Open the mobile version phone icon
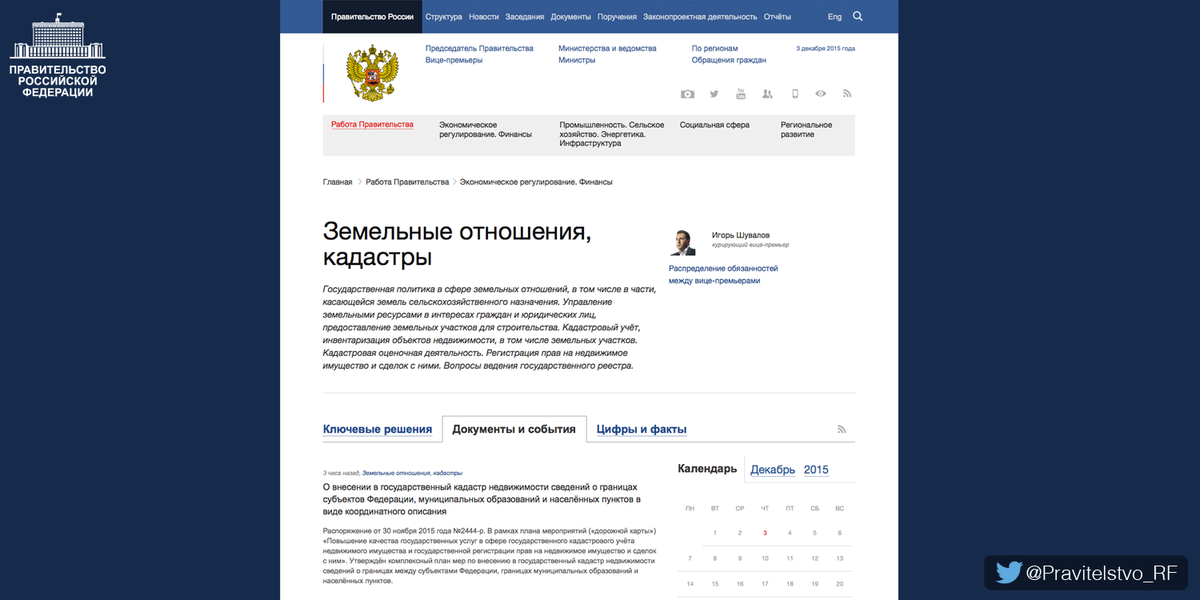The height and width of the screenshot is (600, 1200). (795, 94)
